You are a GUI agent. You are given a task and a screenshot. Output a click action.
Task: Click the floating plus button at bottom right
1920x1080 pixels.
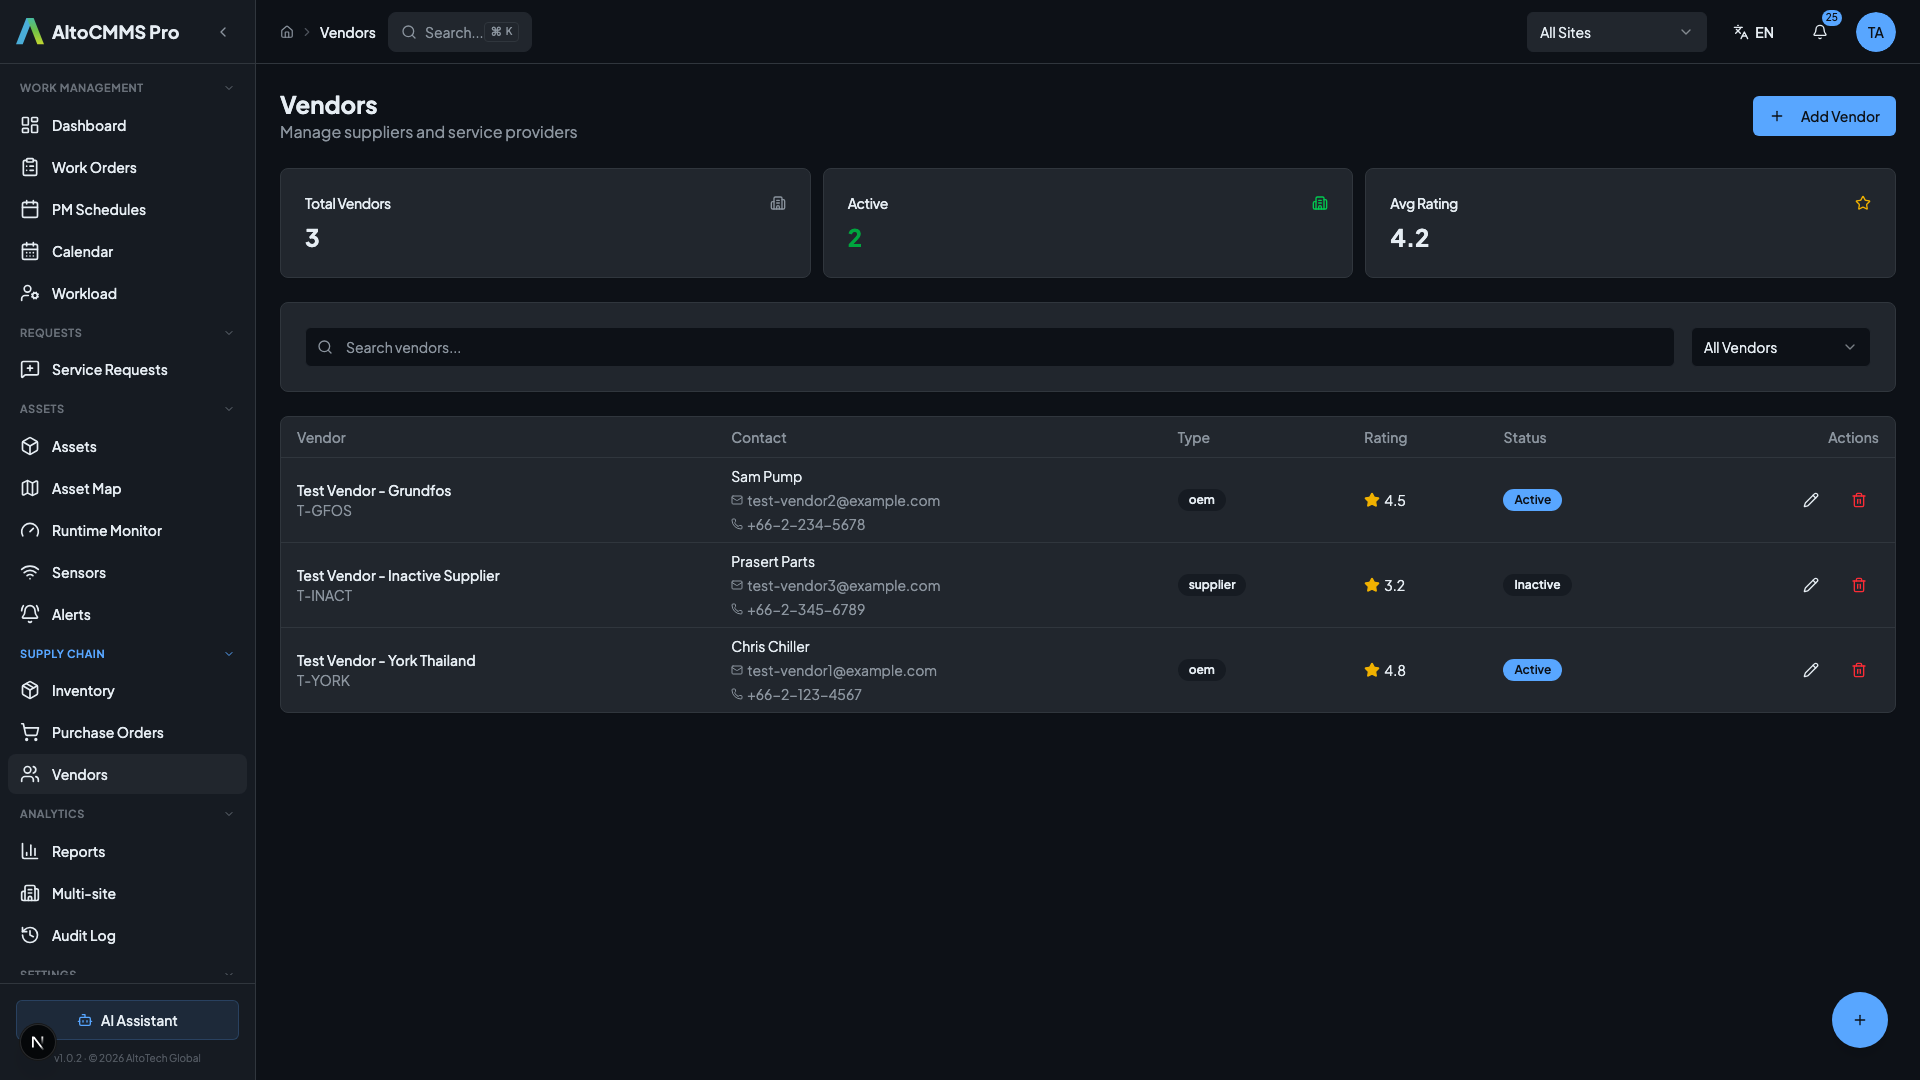coord(1859,1020)
